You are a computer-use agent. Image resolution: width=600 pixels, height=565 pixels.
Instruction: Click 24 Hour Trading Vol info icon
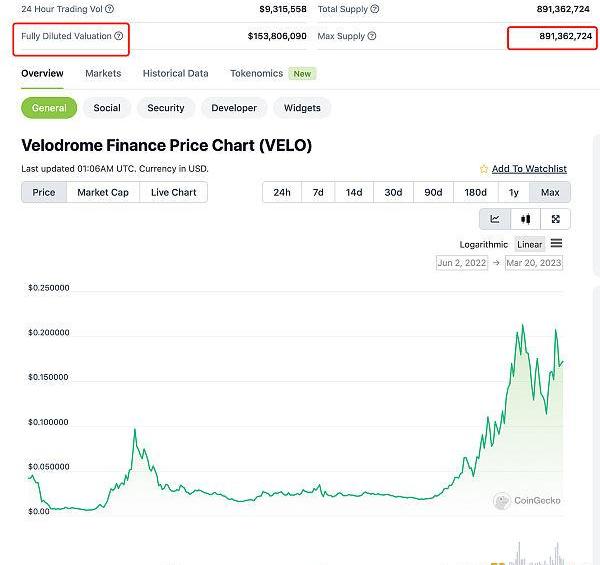(x=109, y=9)
